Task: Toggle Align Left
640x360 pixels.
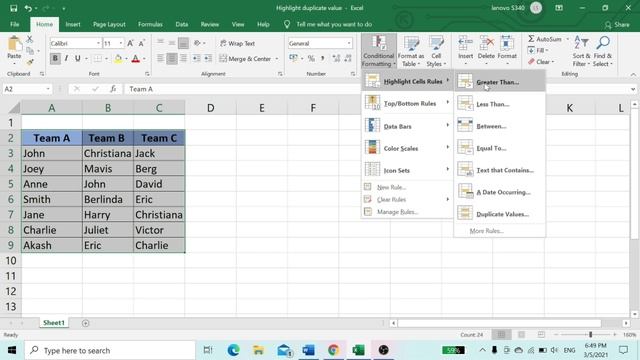Action: [x=160, y=59]
